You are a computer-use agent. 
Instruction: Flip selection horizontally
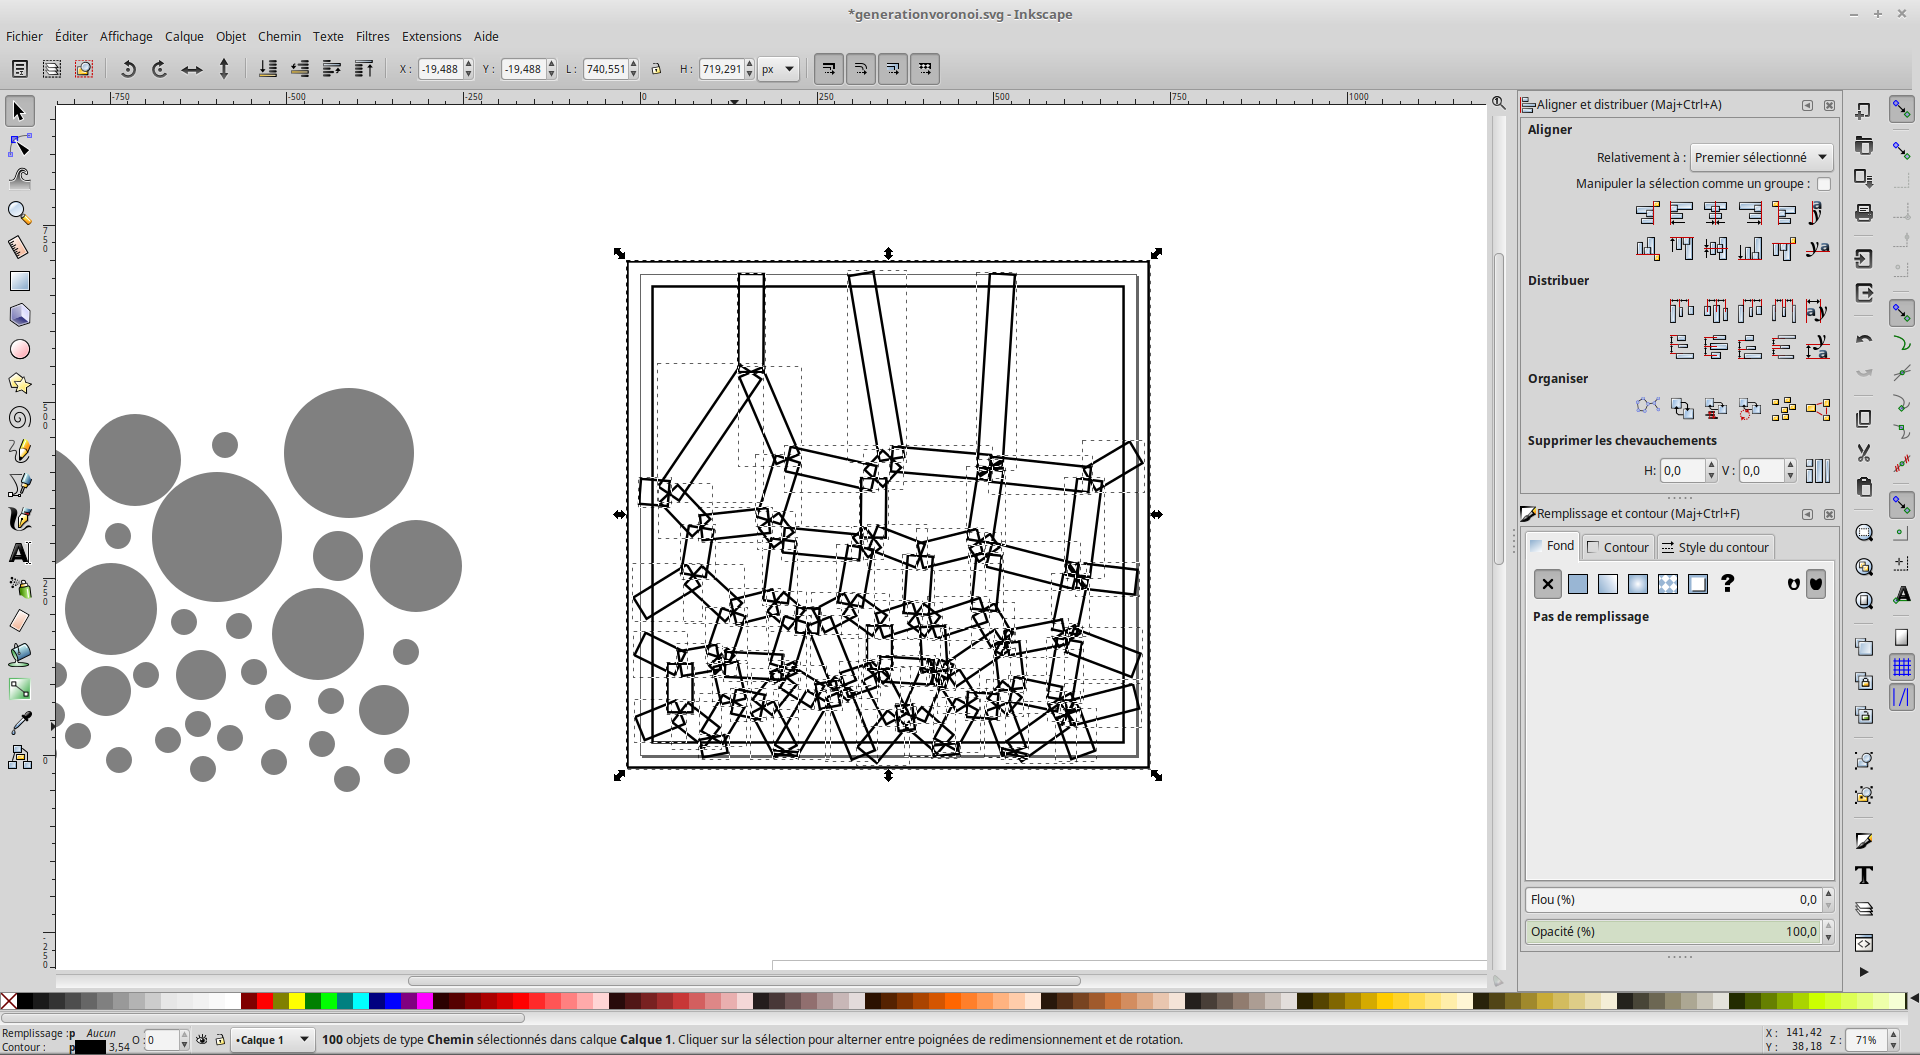(192, 69)
